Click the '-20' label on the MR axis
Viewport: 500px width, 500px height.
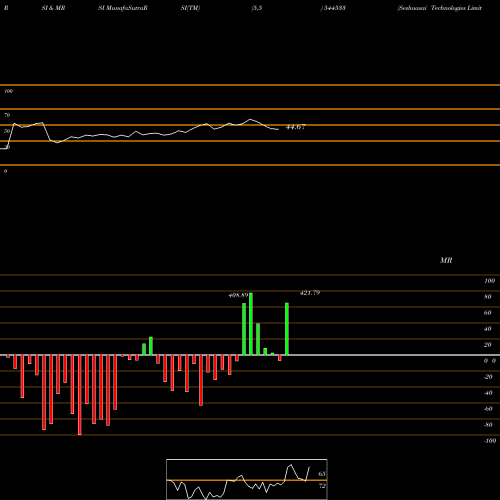click(x=488, y=377)
